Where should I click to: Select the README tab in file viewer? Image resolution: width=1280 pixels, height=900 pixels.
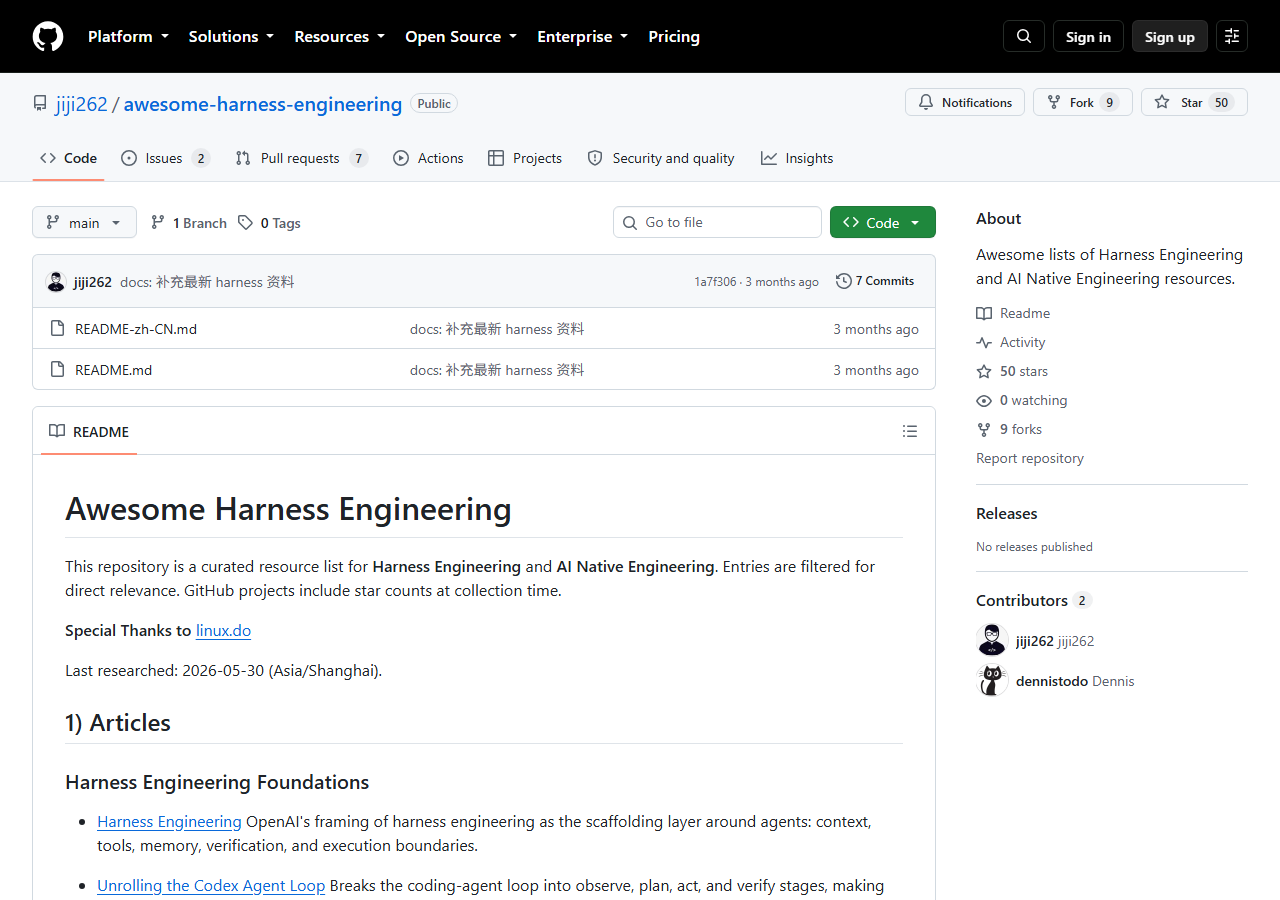89,431
